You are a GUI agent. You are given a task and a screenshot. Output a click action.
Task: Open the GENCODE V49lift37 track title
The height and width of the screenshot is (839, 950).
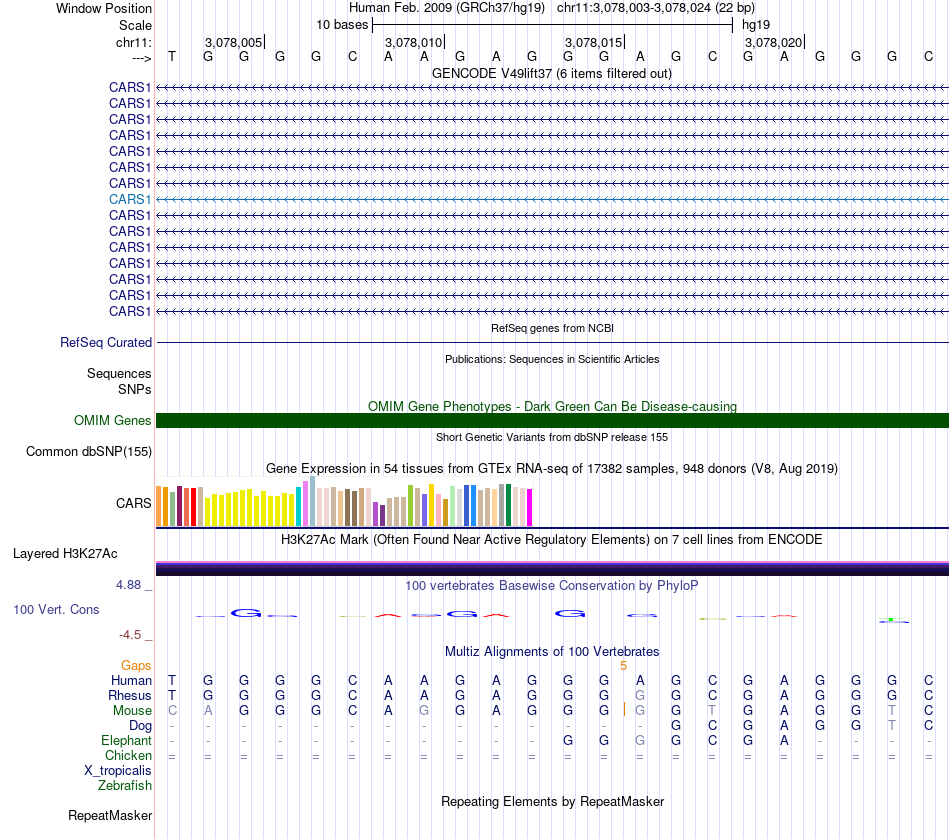[x=551, y=73]
